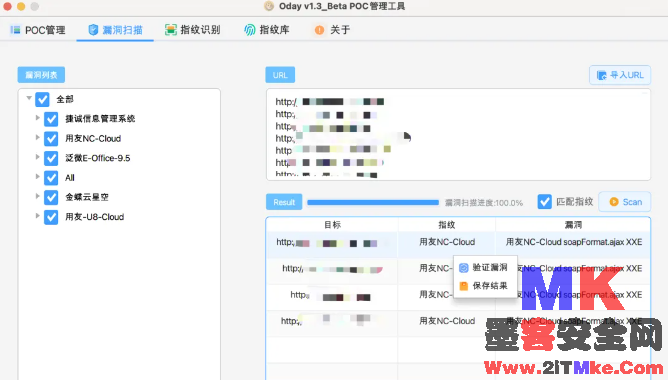
Task: Click the 目标 column header
Action: [x=332, y=225]
